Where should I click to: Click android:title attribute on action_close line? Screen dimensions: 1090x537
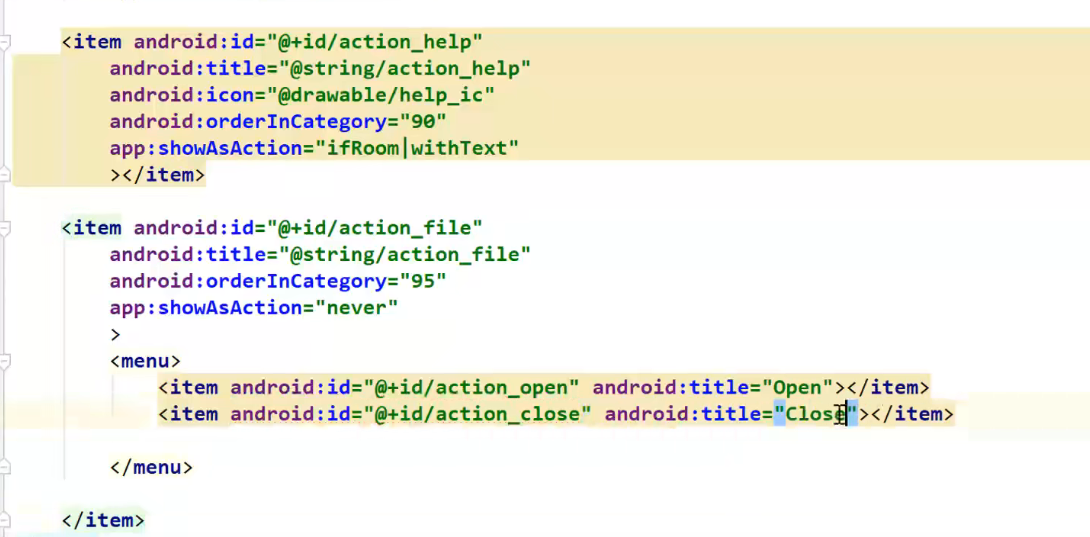tap(683, 415)
